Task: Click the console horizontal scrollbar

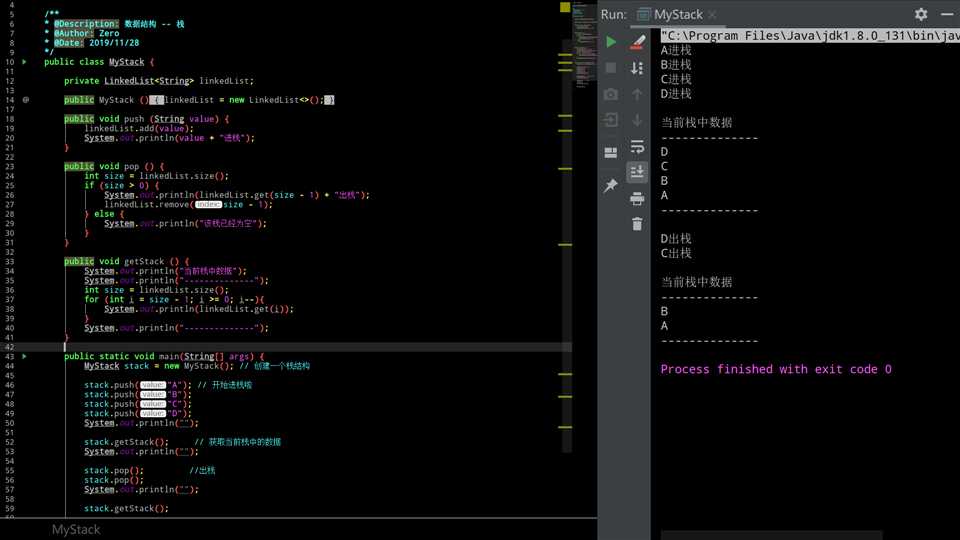Action: click(771, 535)
